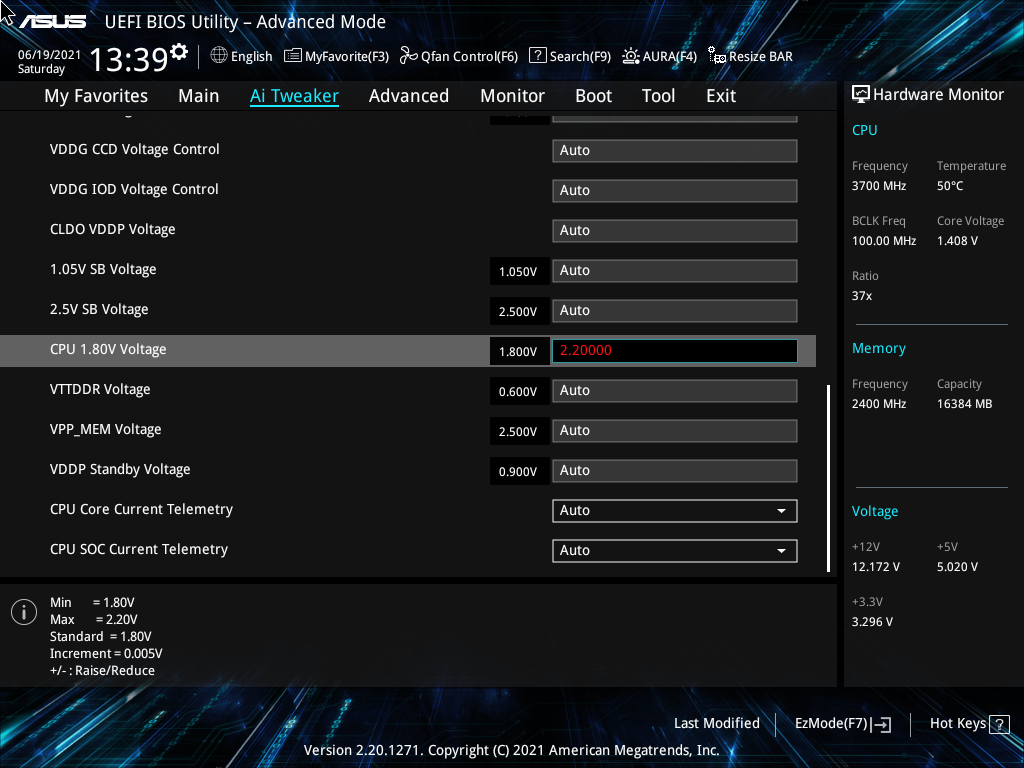Open Qfan Control settings
The height and width of the screenshot is (768, 1024).
click(x=458, y=56)
